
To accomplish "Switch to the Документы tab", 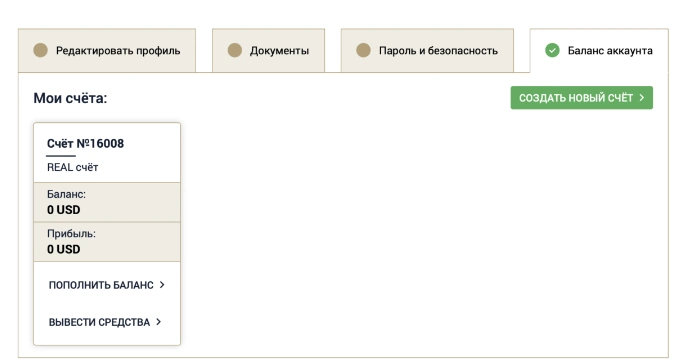I will click(268, 50).
